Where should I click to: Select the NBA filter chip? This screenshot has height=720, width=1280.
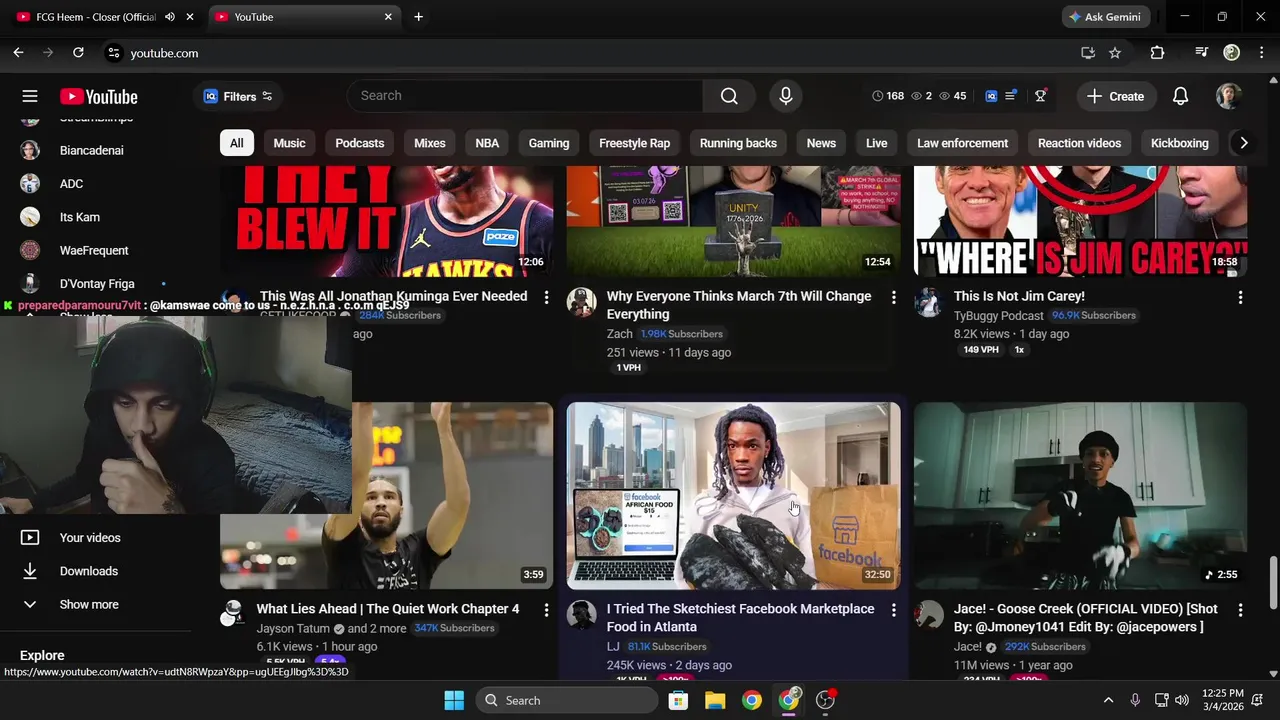click(x=487, y=143)
